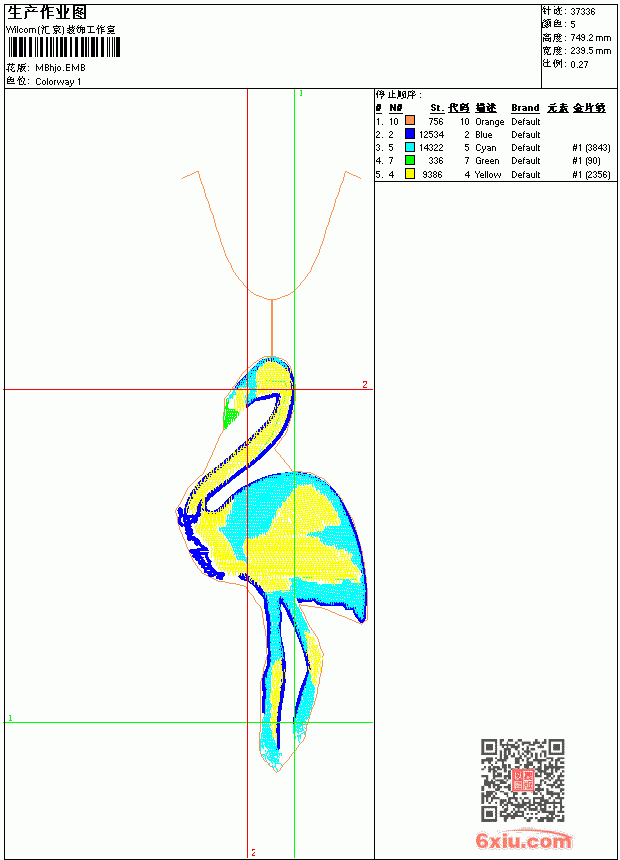Click the green marker label 1 at left
This screenshot has height=860, width=620.
coord(10,717)
